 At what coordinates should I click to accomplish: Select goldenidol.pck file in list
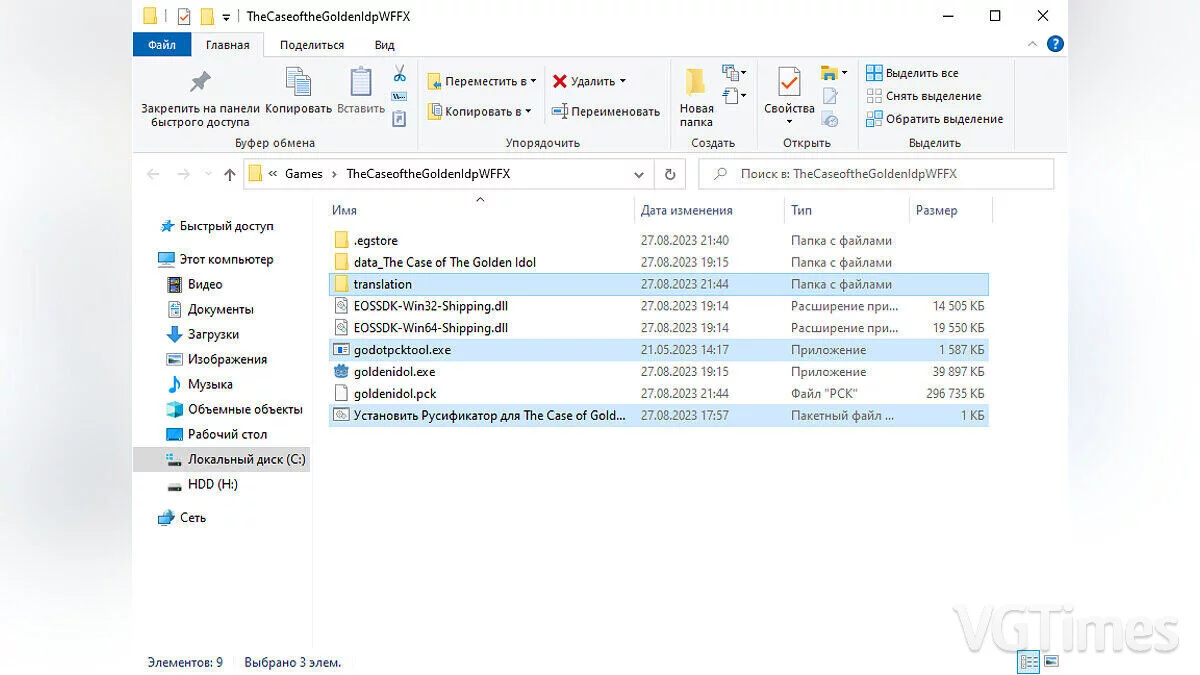395,394
